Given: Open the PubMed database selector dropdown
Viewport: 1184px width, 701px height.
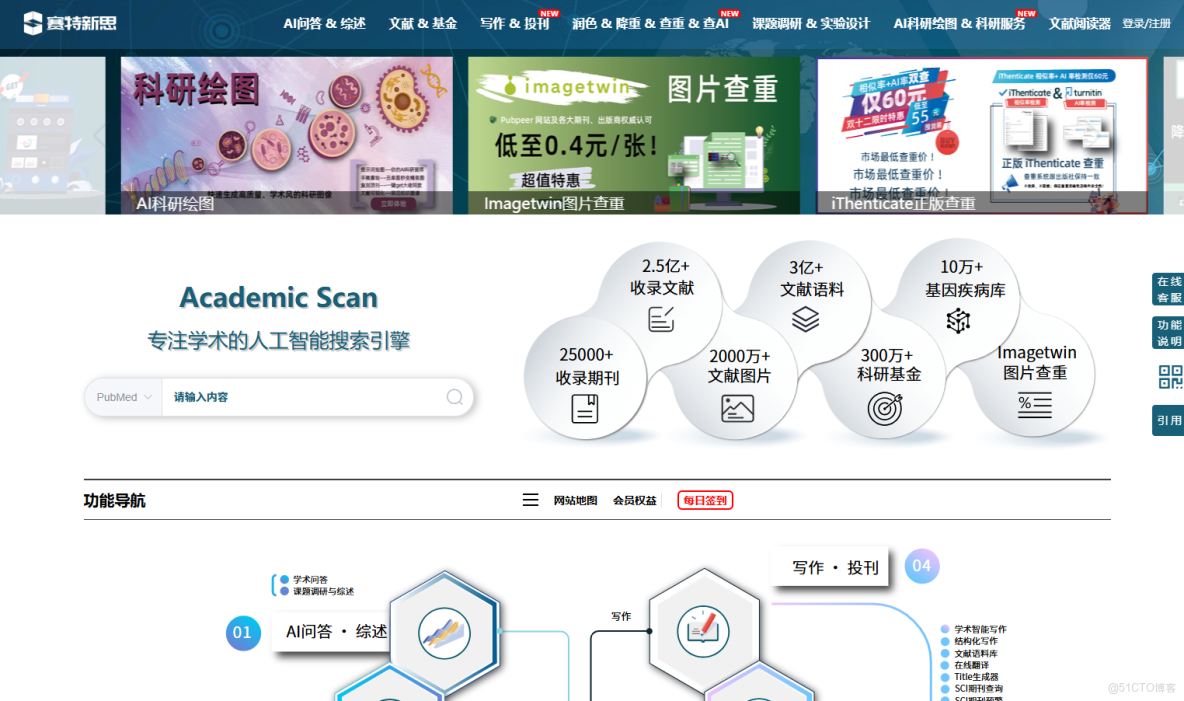Looking at the screenshot, I should click(x=121, y=397).
